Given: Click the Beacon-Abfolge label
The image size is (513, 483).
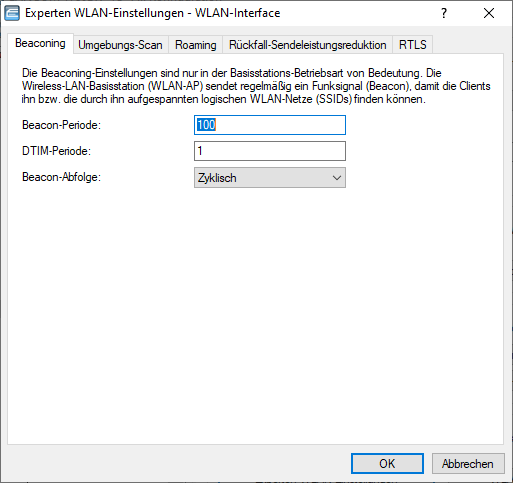Looking at the screenshot, I should (61, 177).
